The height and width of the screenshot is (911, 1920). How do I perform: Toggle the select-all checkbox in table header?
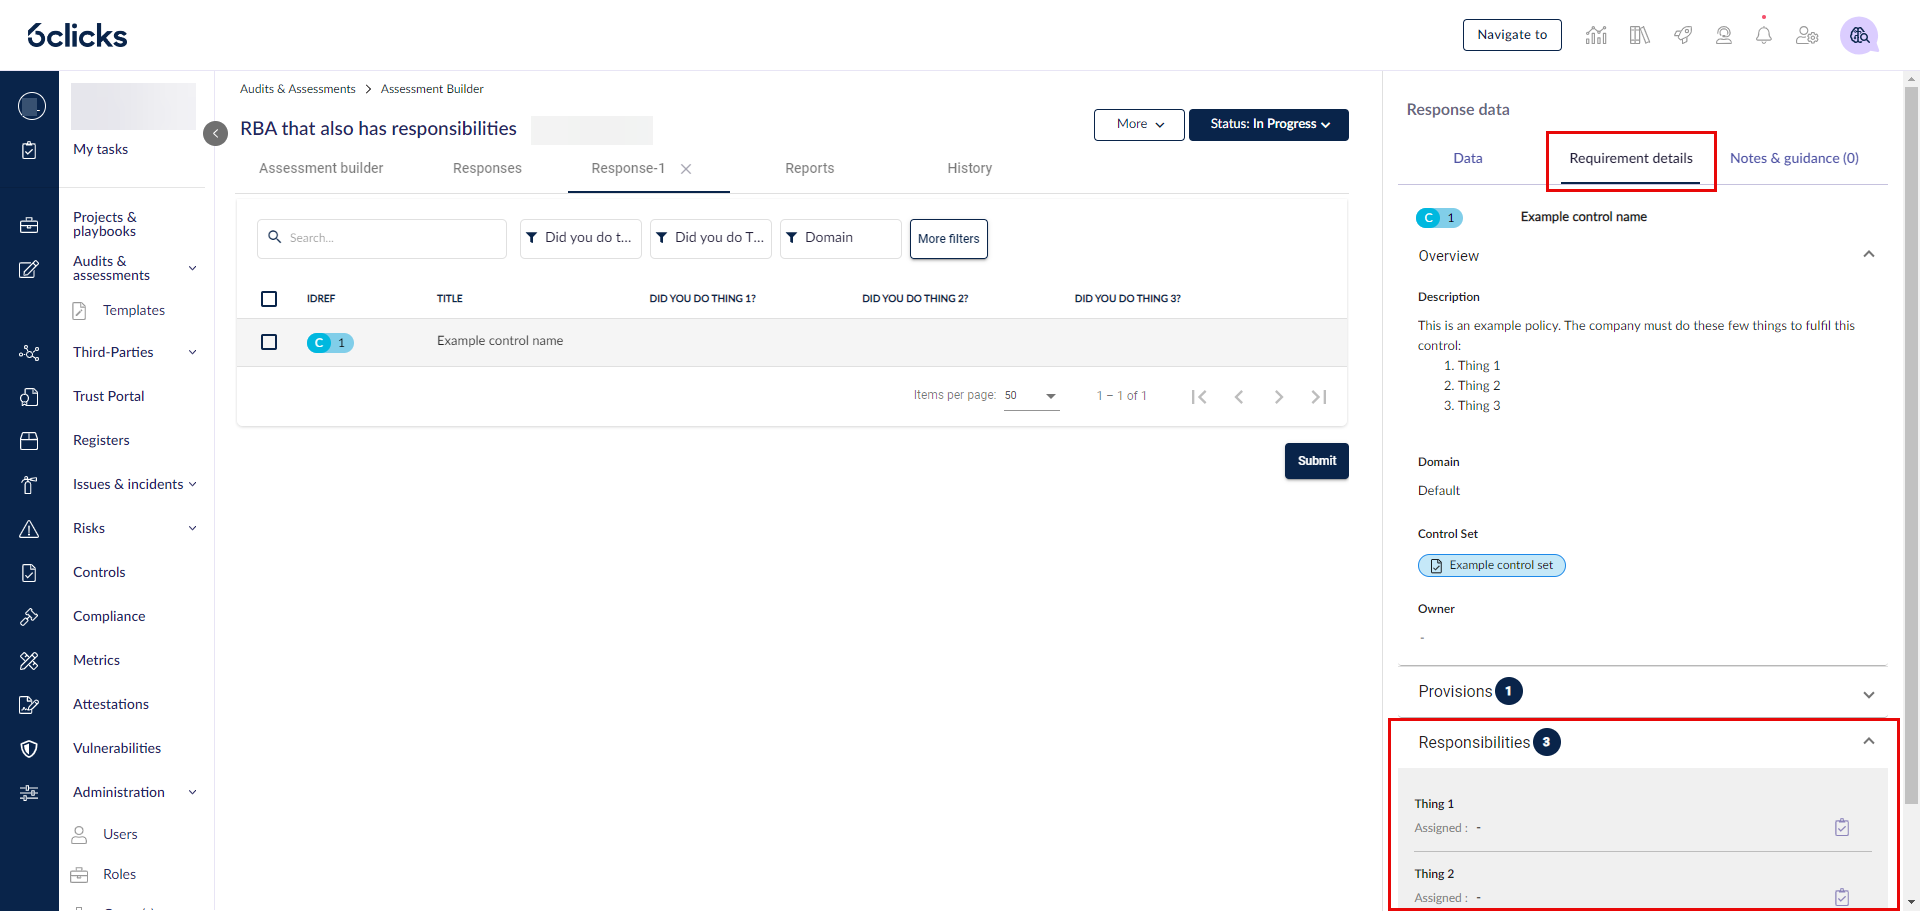click(269, 299)
